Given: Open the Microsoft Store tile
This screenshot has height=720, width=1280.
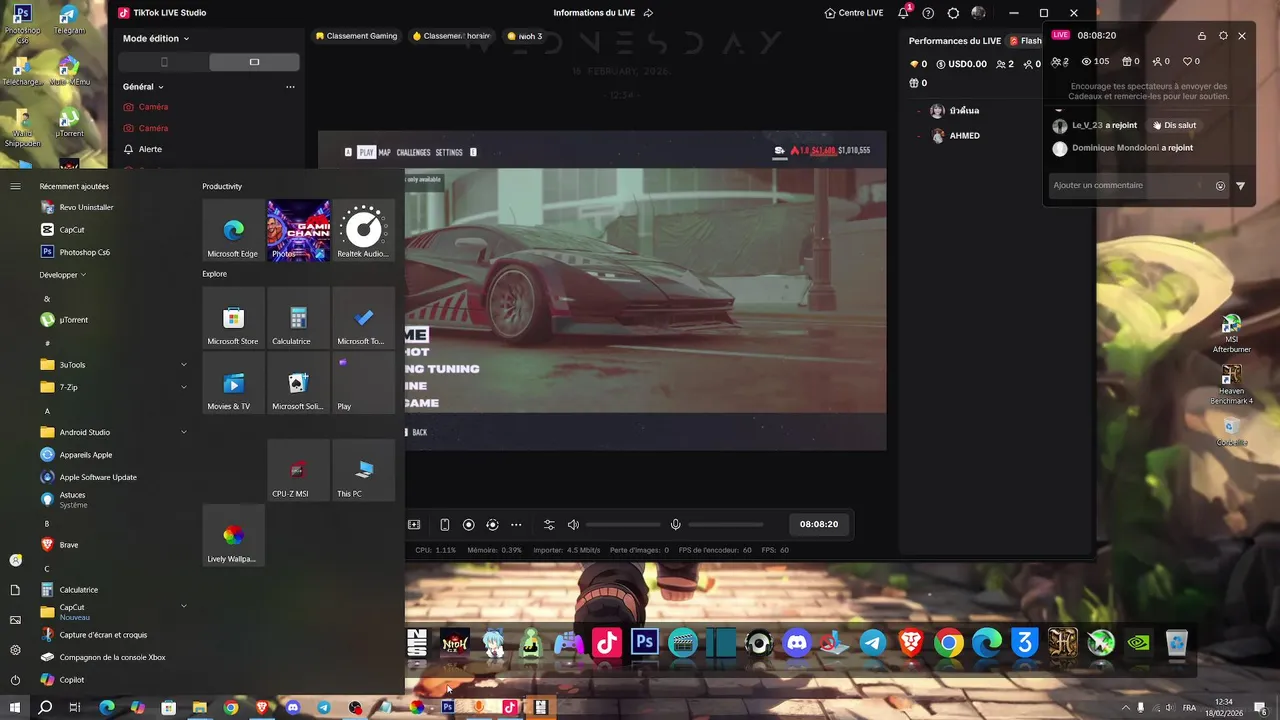Looking at the screenshot, I should click(233, 317).
